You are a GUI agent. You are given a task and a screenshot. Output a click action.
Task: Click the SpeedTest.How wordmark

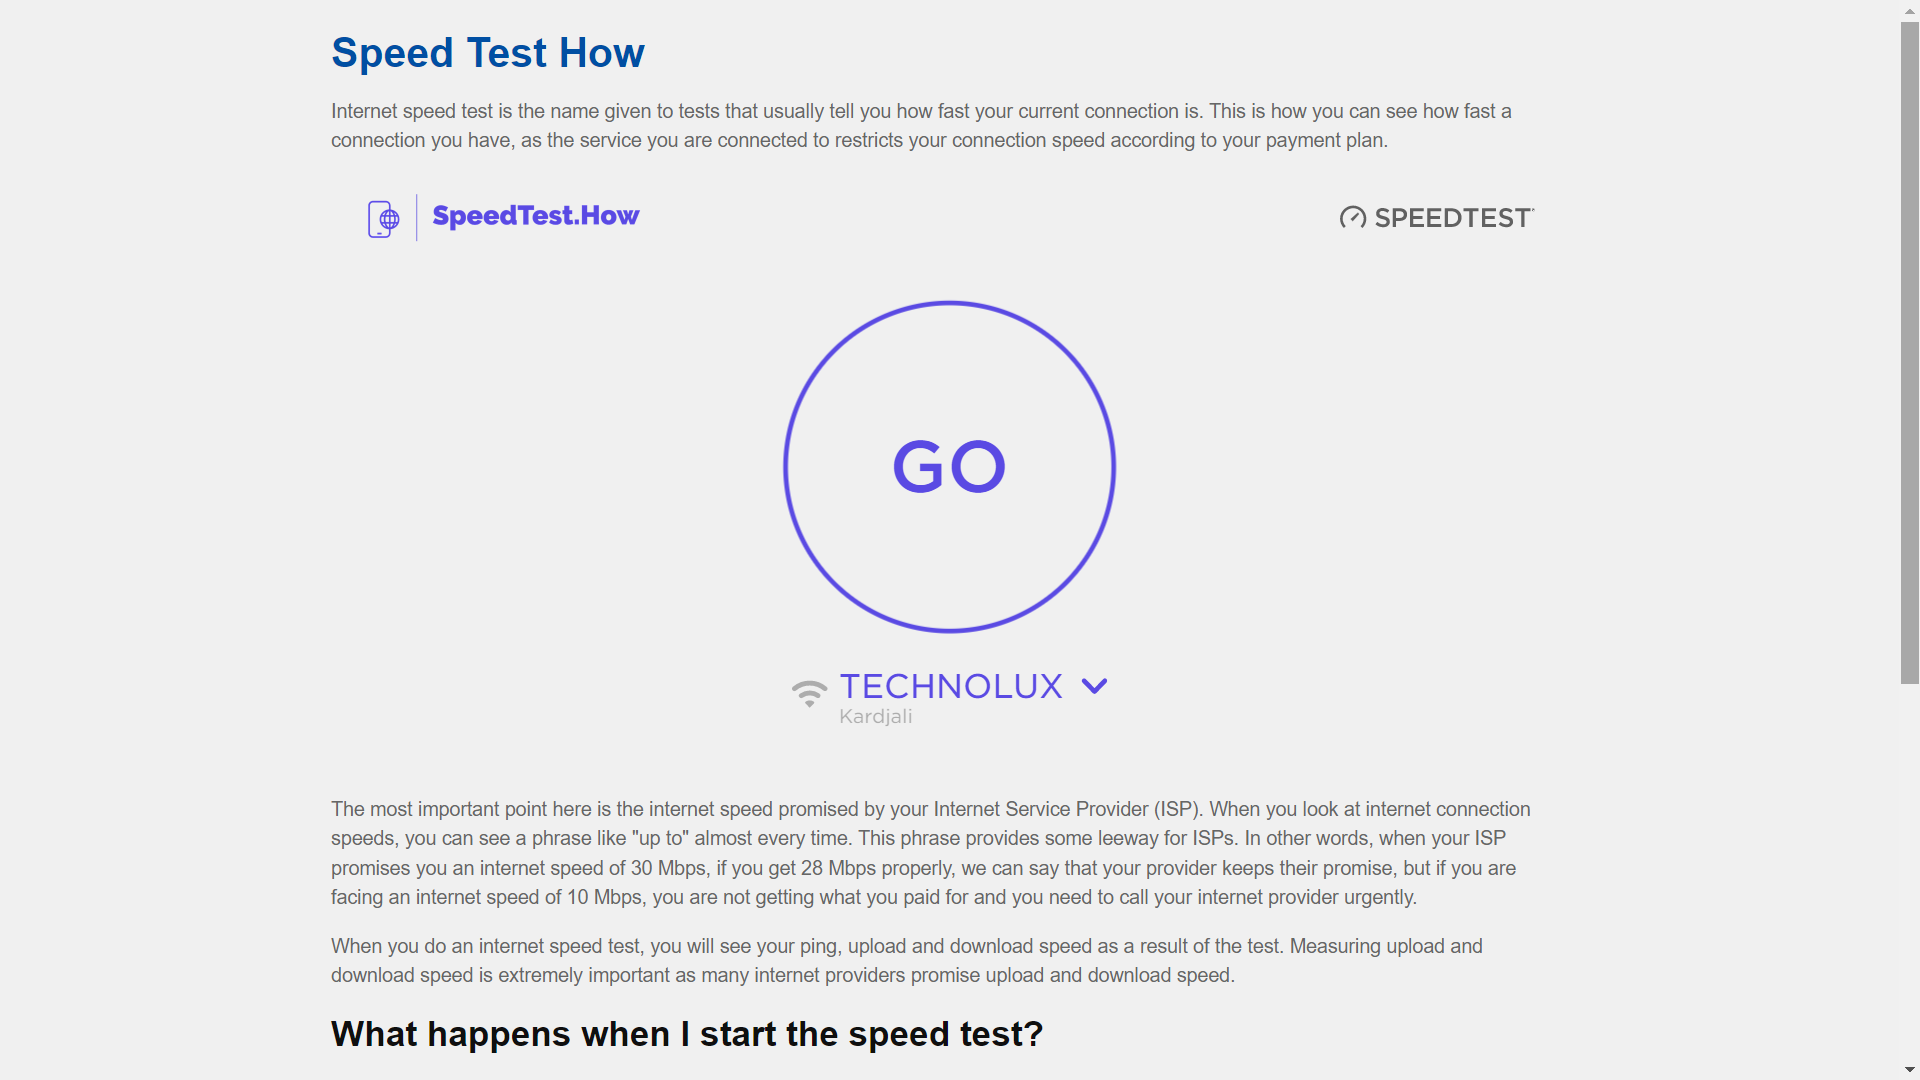pos(535,216)
